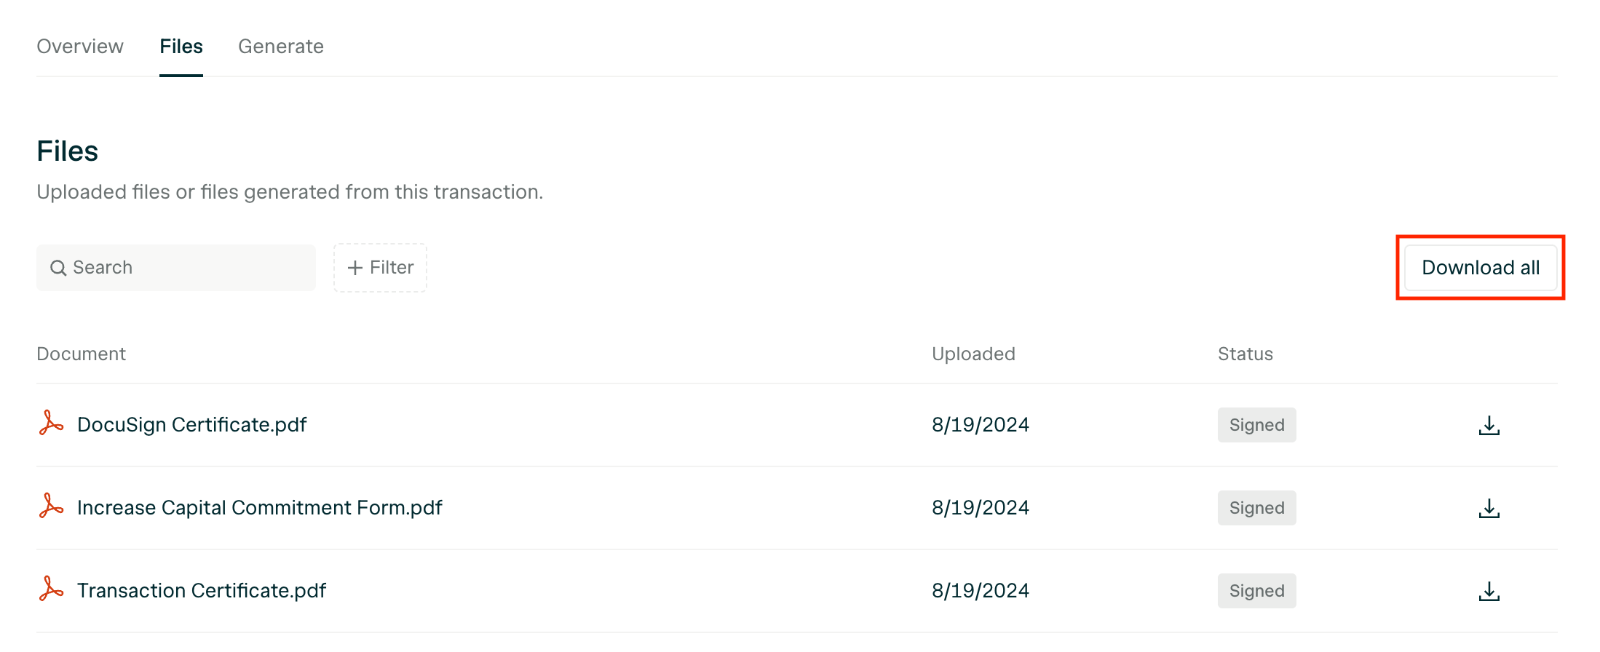Download Increase Capital Commitment Form.pdf

click(x=1489, y=508)
